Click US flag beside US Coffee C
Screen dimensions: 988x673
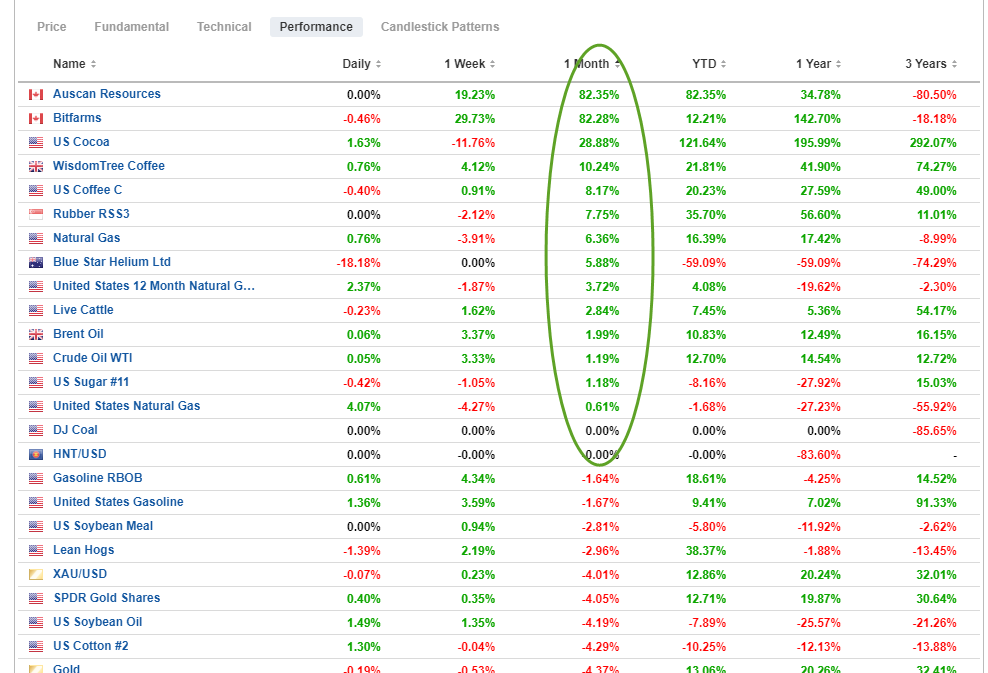click(36, 190)
